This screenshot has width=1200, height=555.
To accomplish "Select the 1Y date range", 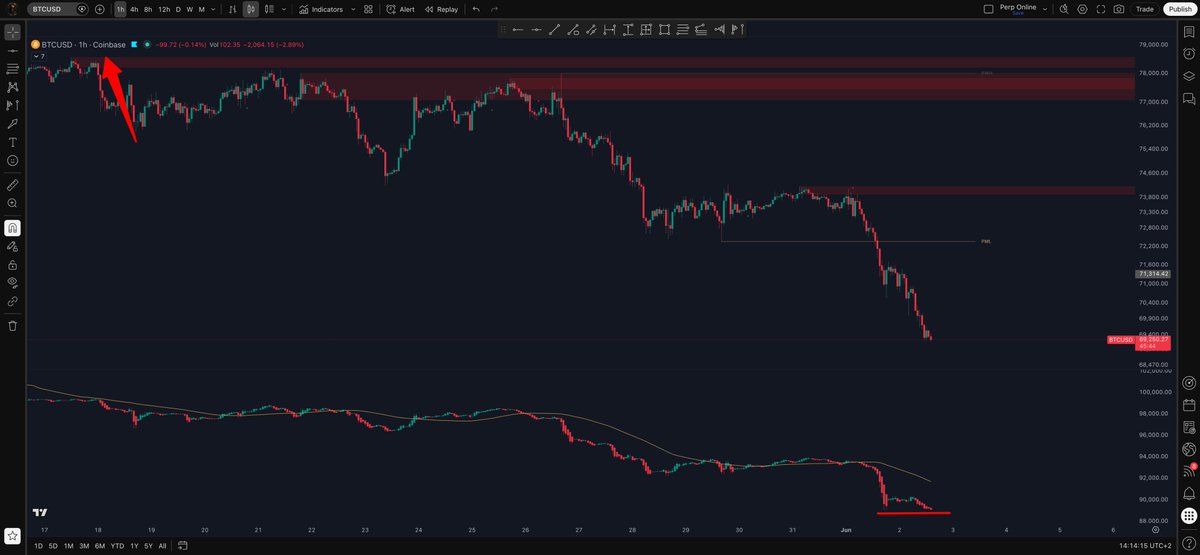I will tap(134, 546).
